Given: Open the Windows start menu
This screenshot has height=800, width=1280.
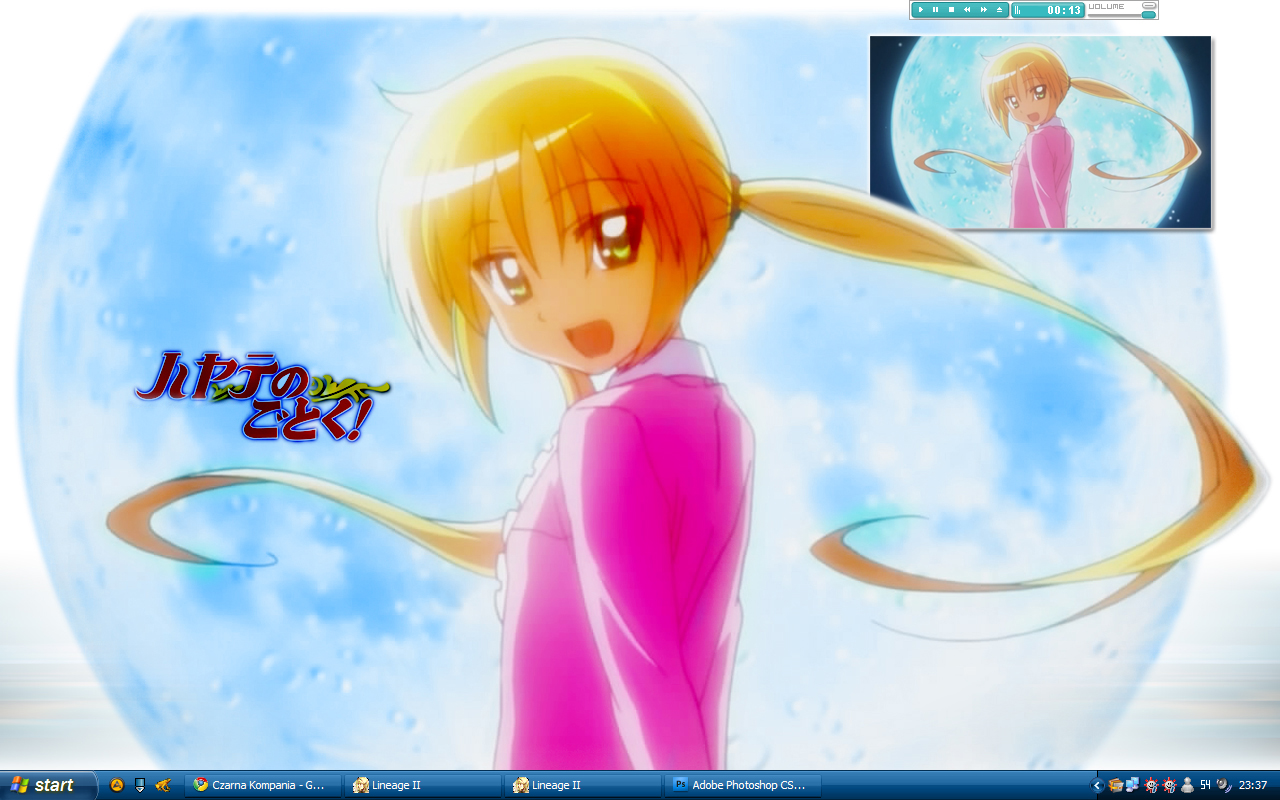Looking at the screenshot, I should click(46, 785).
